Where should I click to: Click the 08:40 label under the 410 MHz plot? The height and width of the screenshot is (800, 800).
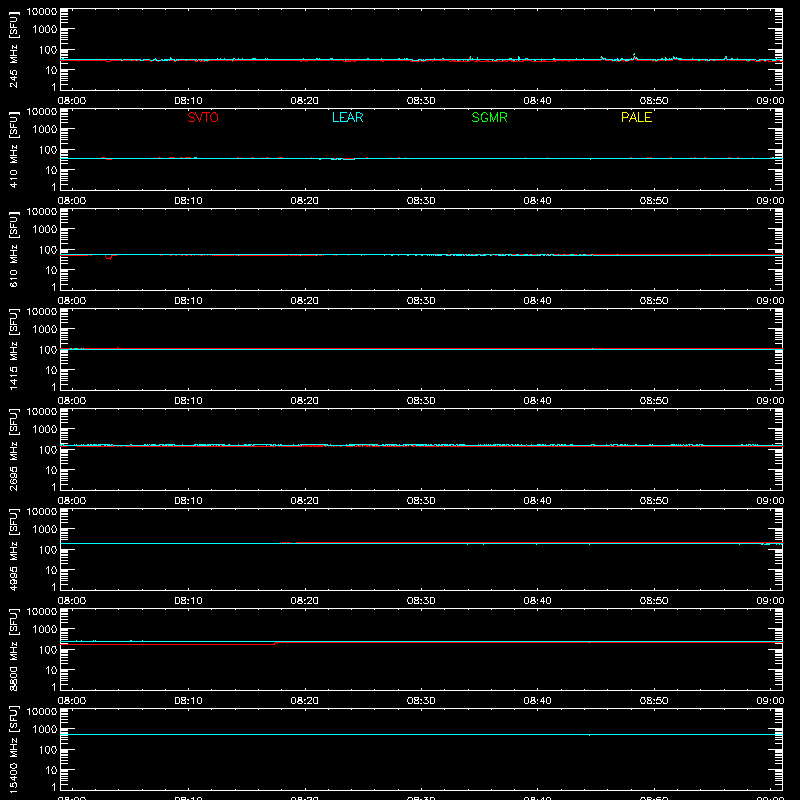click(x=537, y=201)
